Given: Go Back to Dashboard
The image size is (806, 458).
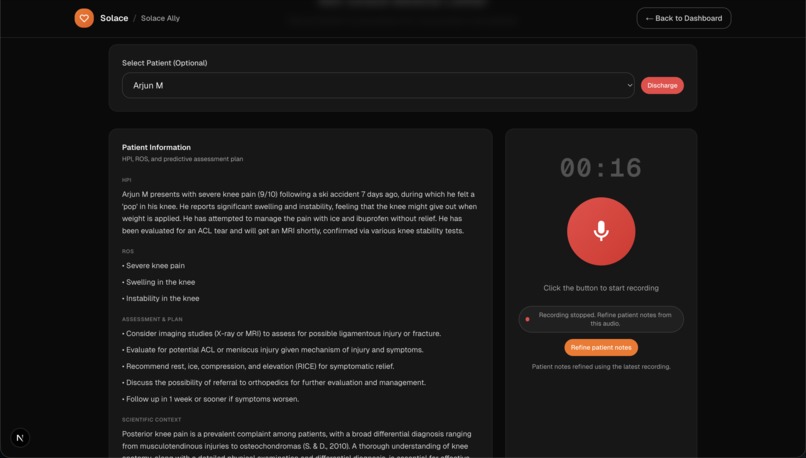Looking at the screenshot, I should (x=684, y=18).
